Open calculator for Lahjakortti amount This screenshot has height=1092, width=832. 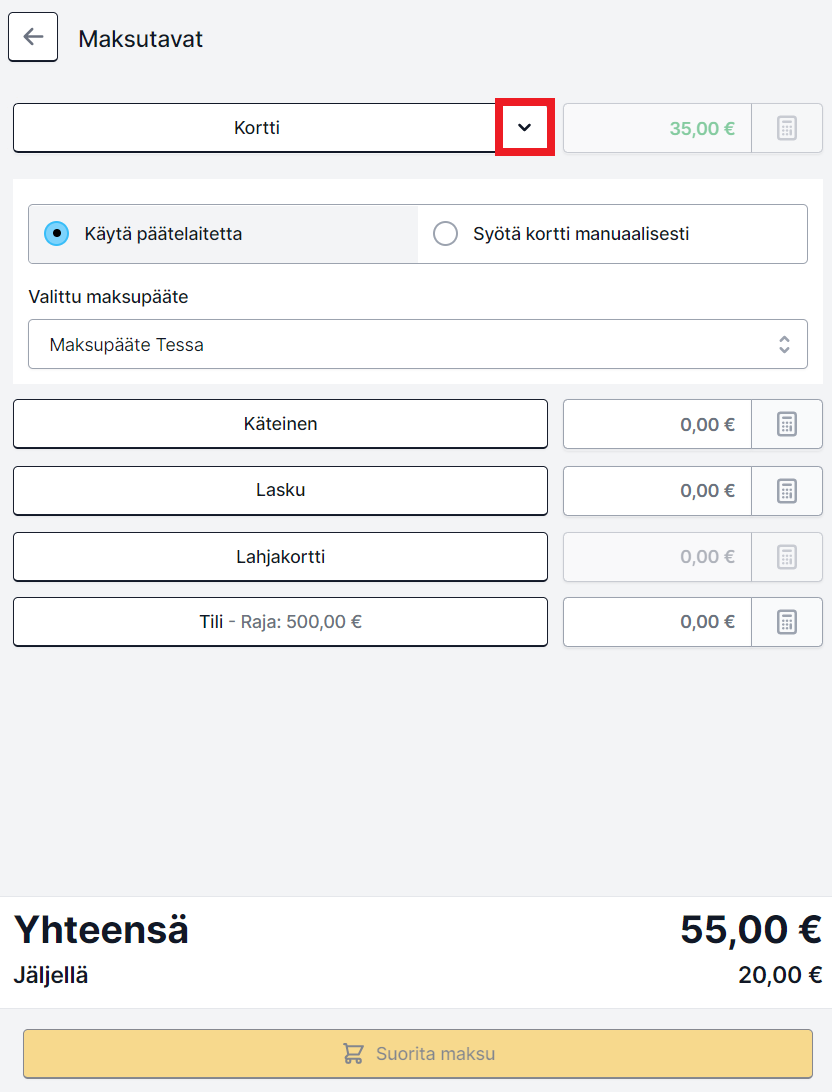click(787, 557)
